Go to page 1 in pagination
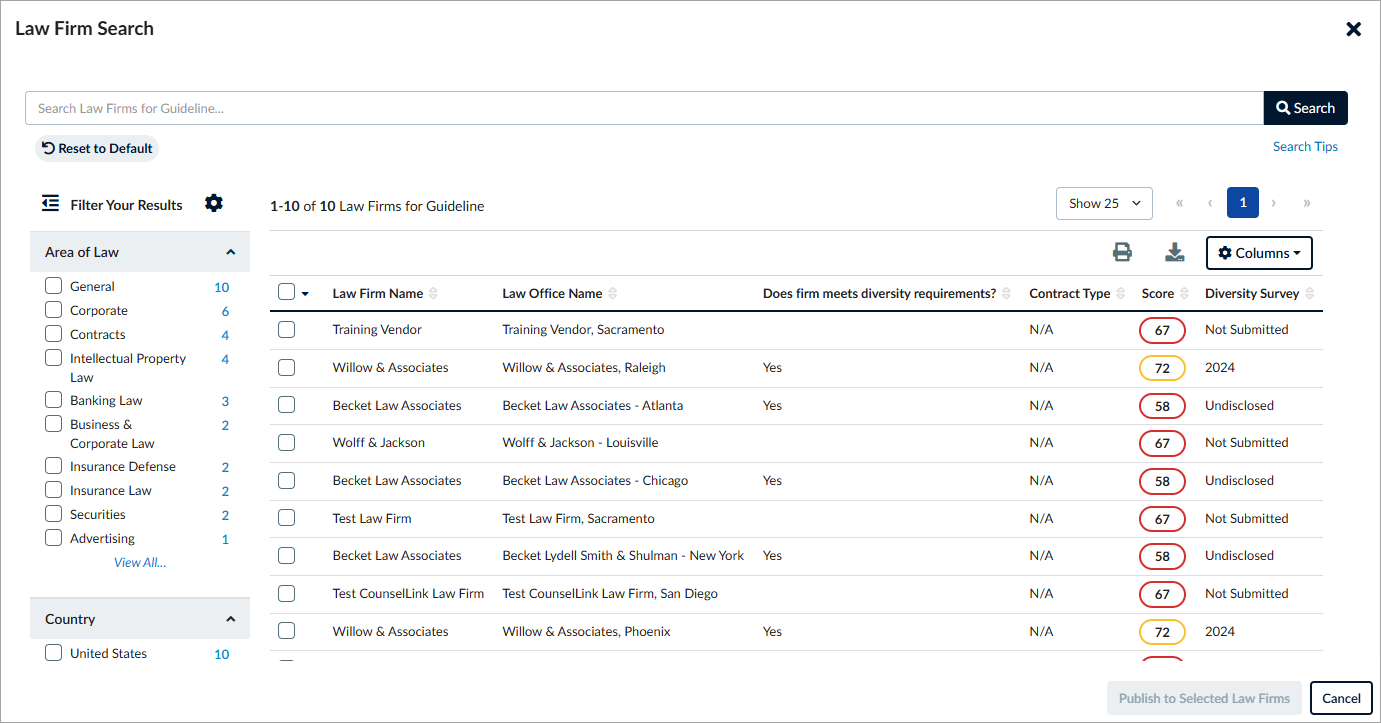The width and height of the screenshot is (1381, 723). 1243,203
